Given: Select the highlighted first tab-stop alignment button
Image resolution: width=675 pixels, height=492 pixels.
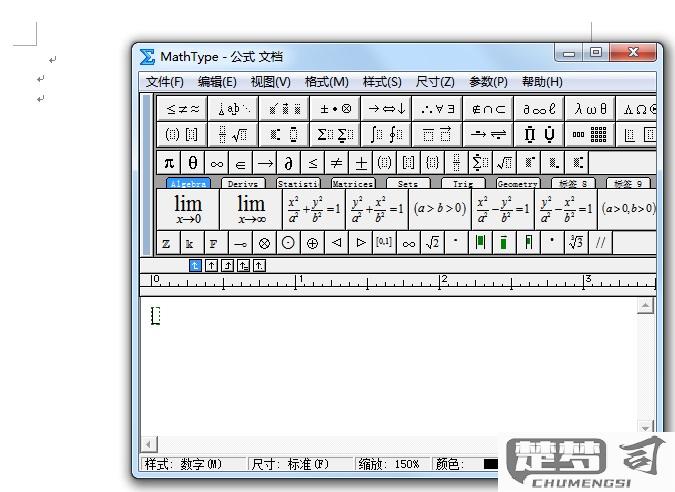Looking at the screenshot, I should (x=195, y=266).
